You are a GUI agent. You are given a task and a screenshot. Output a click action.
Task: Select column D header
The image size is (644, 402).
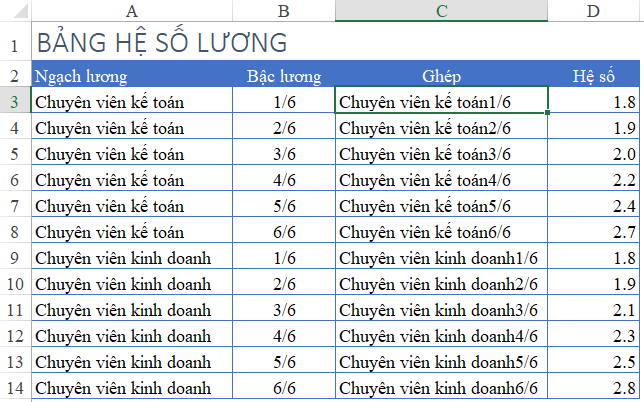[x=594, y=10]
